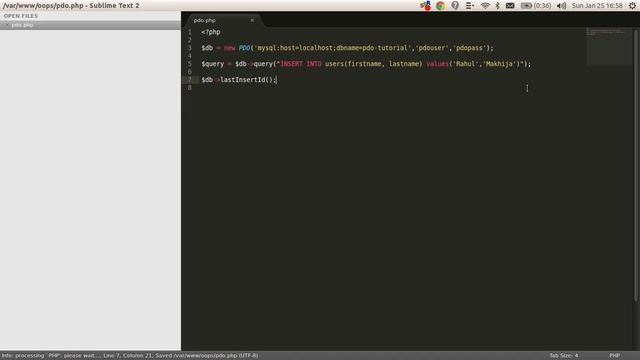Screen dimensions: 640x360
Task: Open the PHP syntax selector in status bar
Action: [x=614, y=356]
